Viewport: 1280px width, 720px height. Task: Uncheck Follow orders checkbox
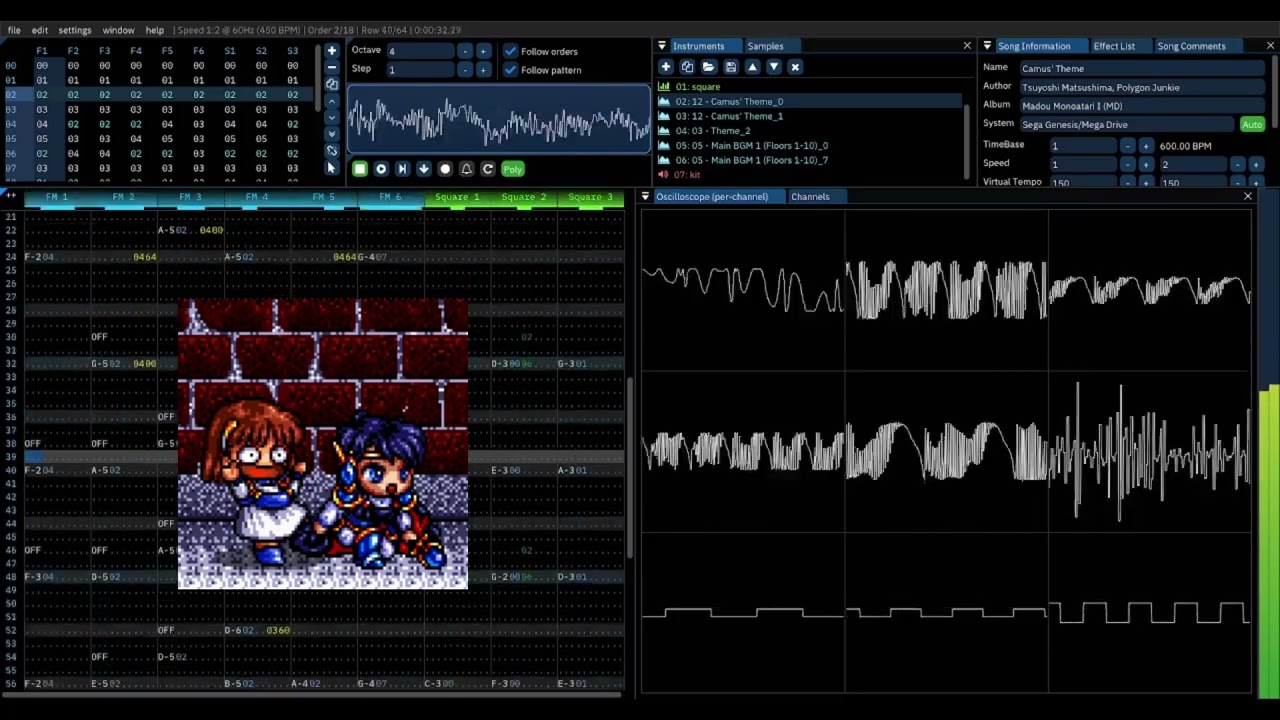(510, 51)
